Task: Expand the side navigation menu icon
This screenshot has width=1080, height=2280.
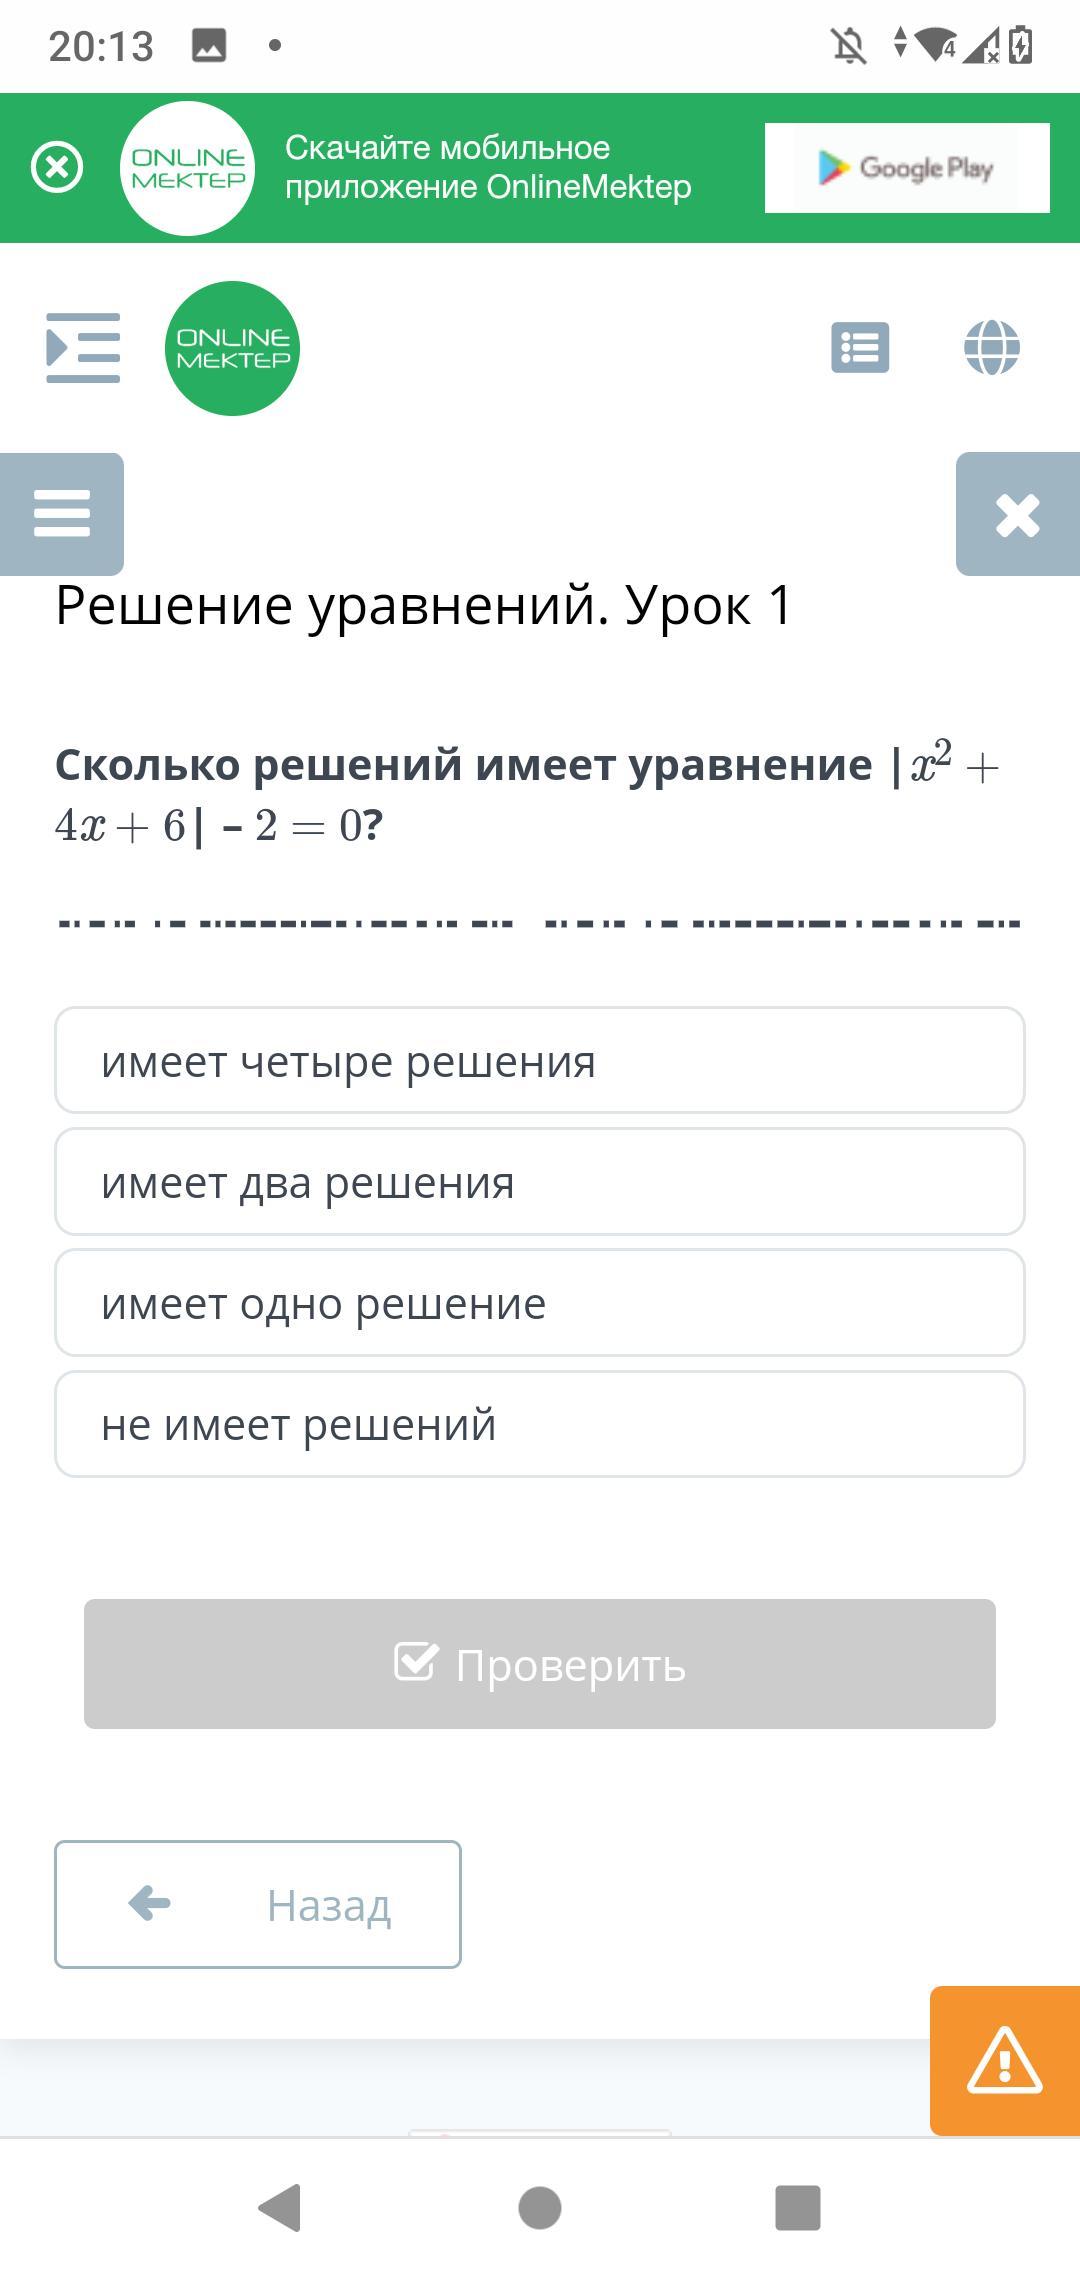Action: coord(83,348)
